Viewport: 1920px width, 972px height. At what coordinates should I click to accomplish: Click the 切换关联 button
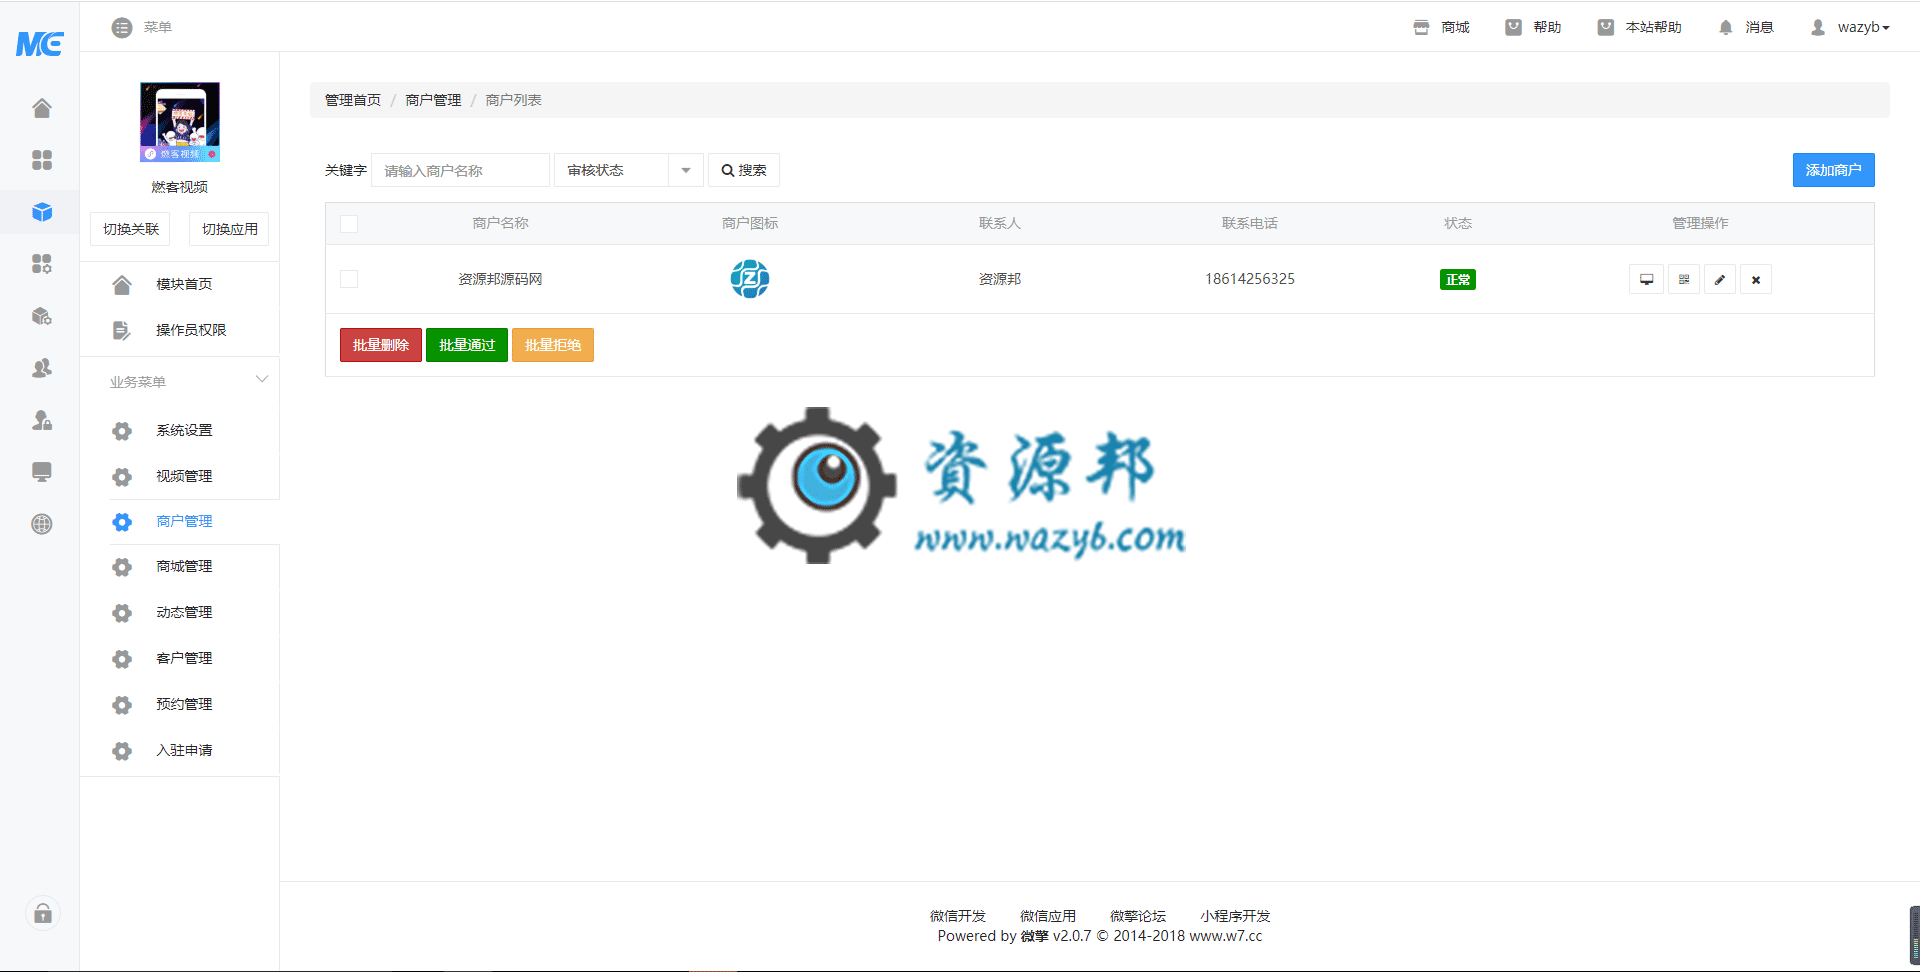[131, 229]
